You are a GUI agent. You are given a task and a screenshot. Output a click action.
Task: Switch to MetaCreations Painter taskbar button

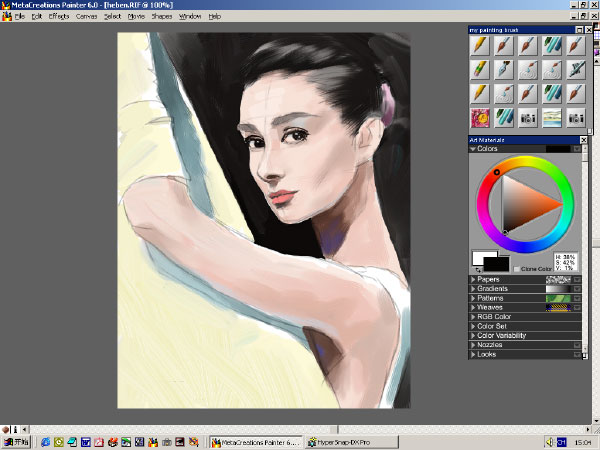tap(256, 442)
